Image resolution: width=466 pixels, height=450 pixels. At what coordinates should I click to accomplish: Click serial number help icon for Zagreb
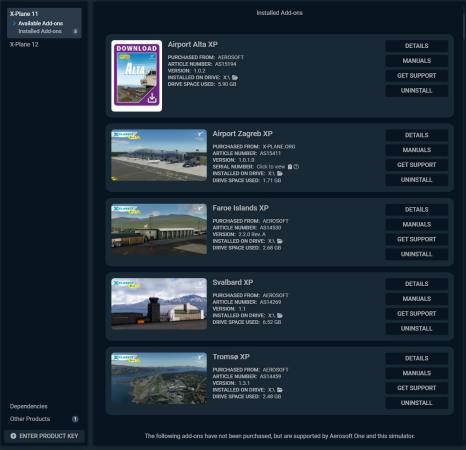coord(296,167)
